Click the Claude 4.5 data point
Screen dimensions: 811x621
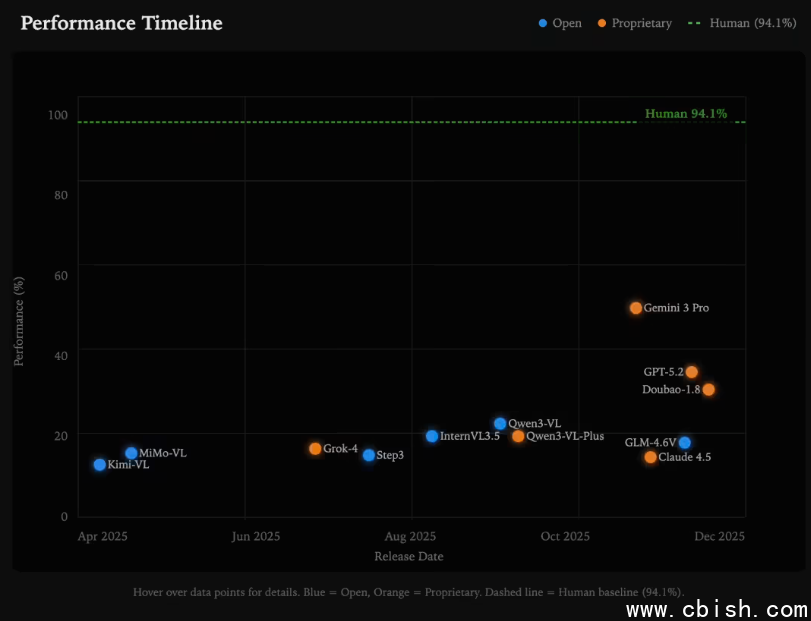651,457
